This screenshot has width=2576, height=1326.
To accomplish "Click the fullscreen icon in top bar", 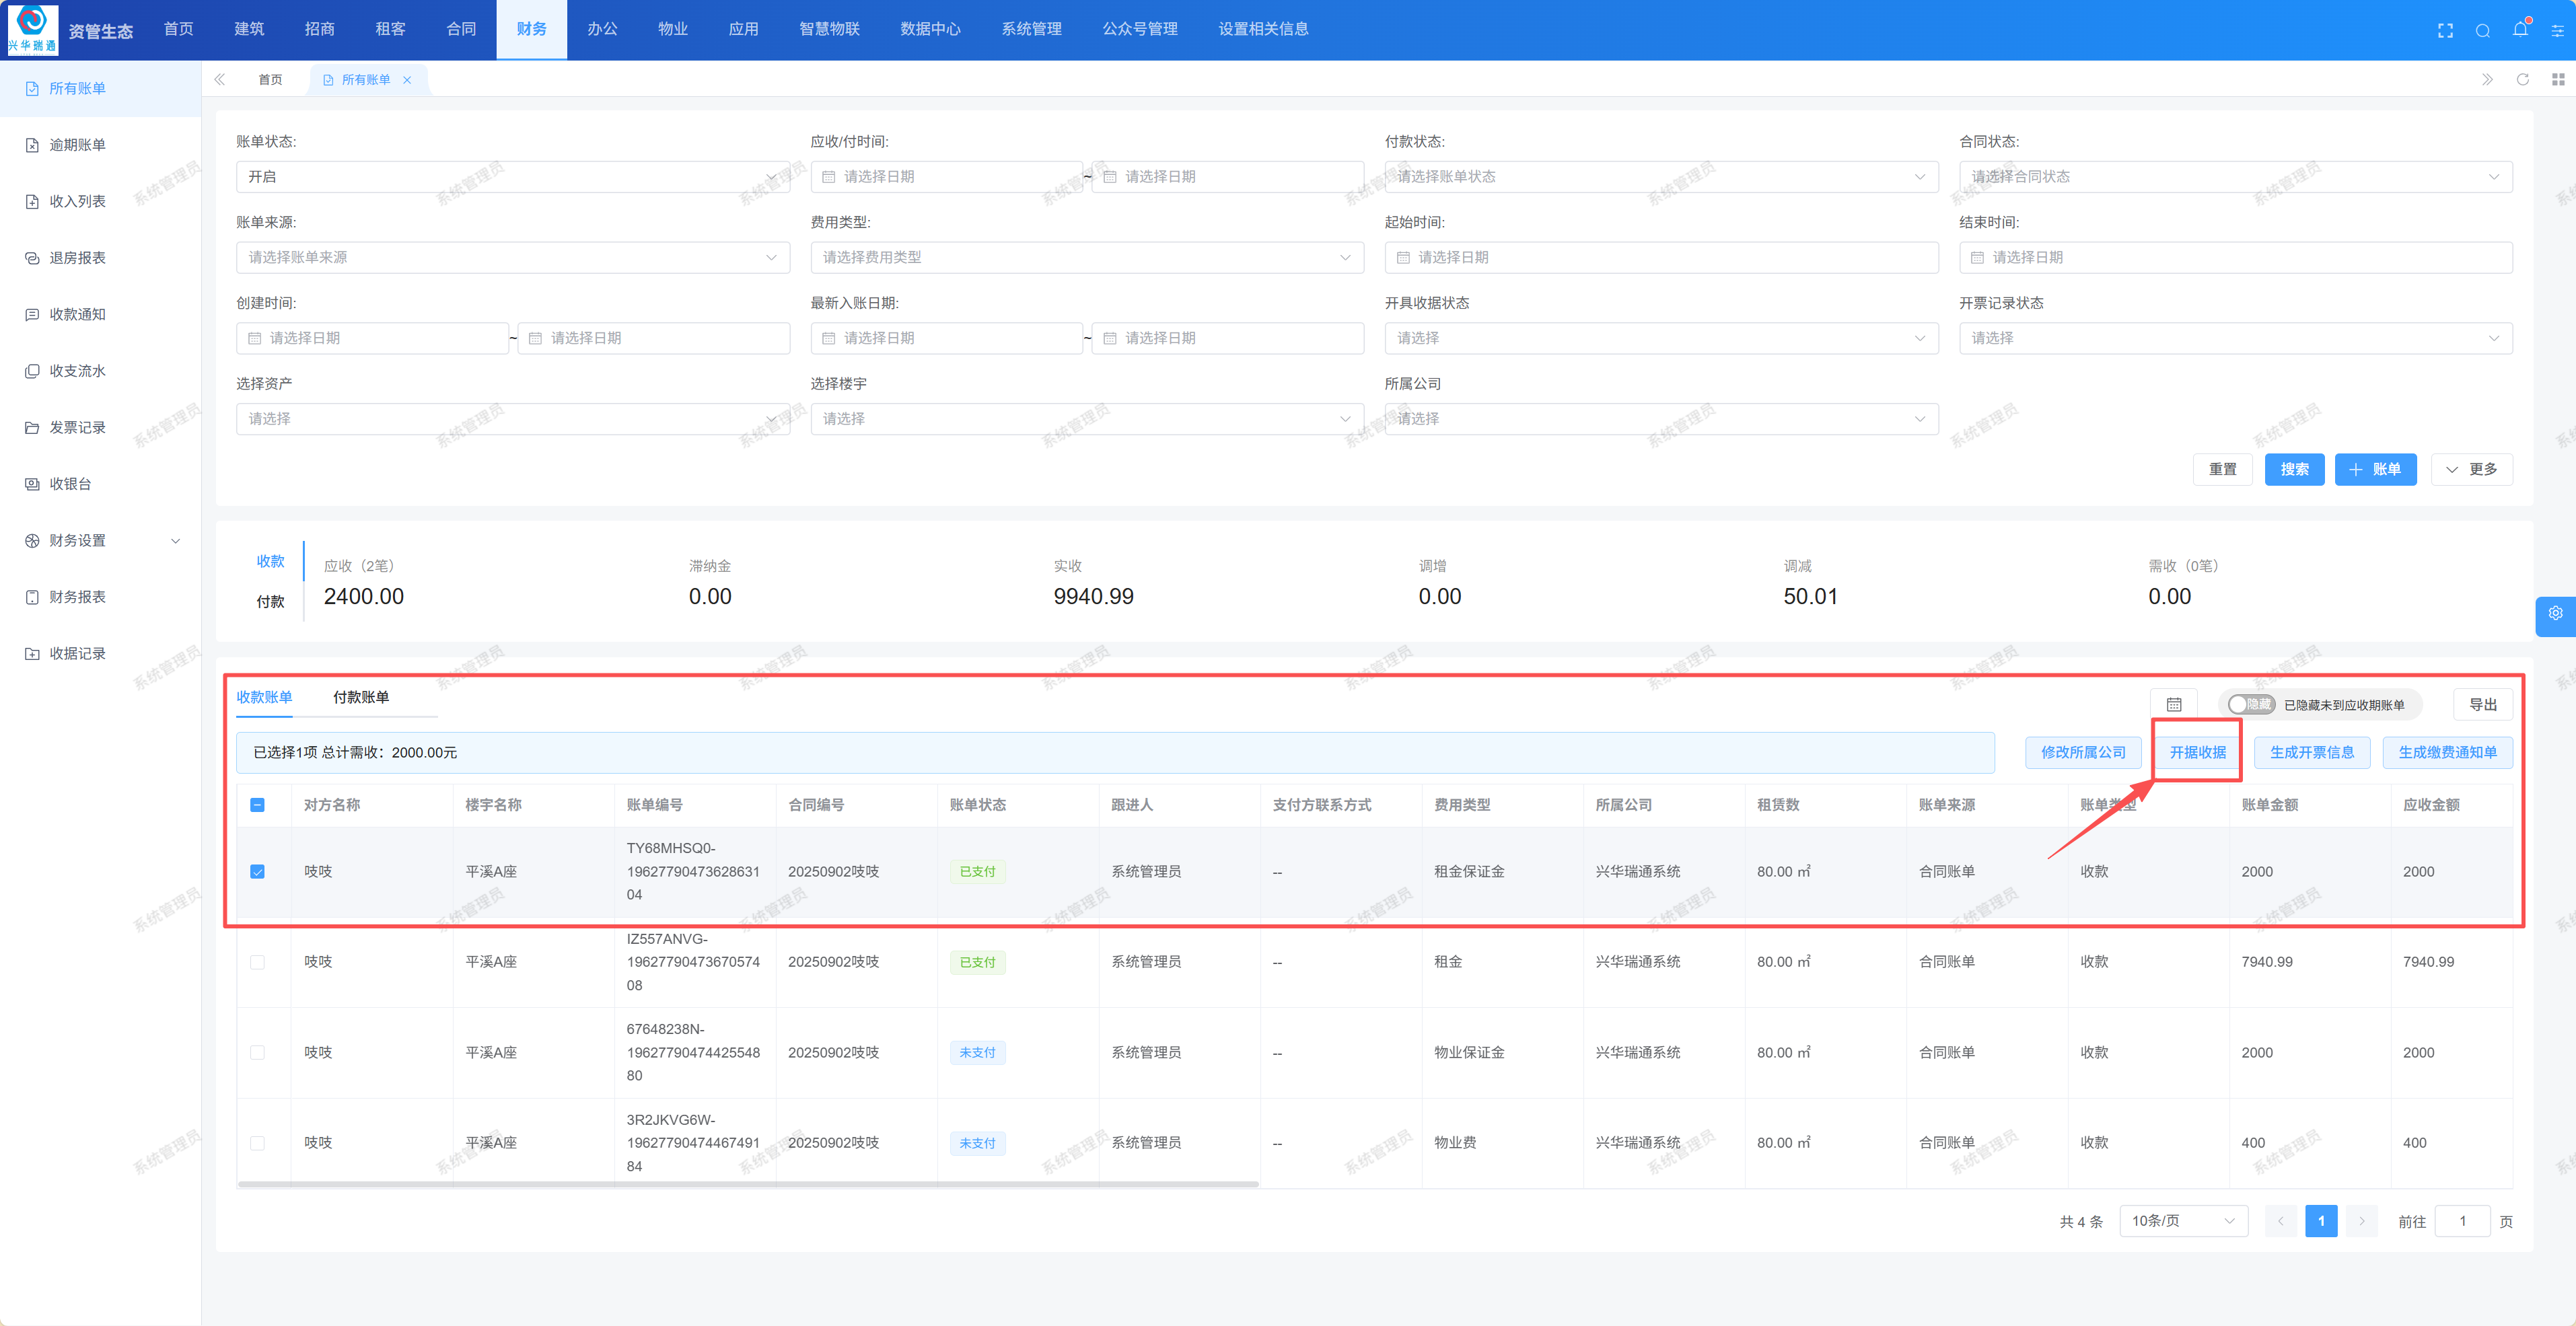I will pyautogui.click(x=2445, y=30).
